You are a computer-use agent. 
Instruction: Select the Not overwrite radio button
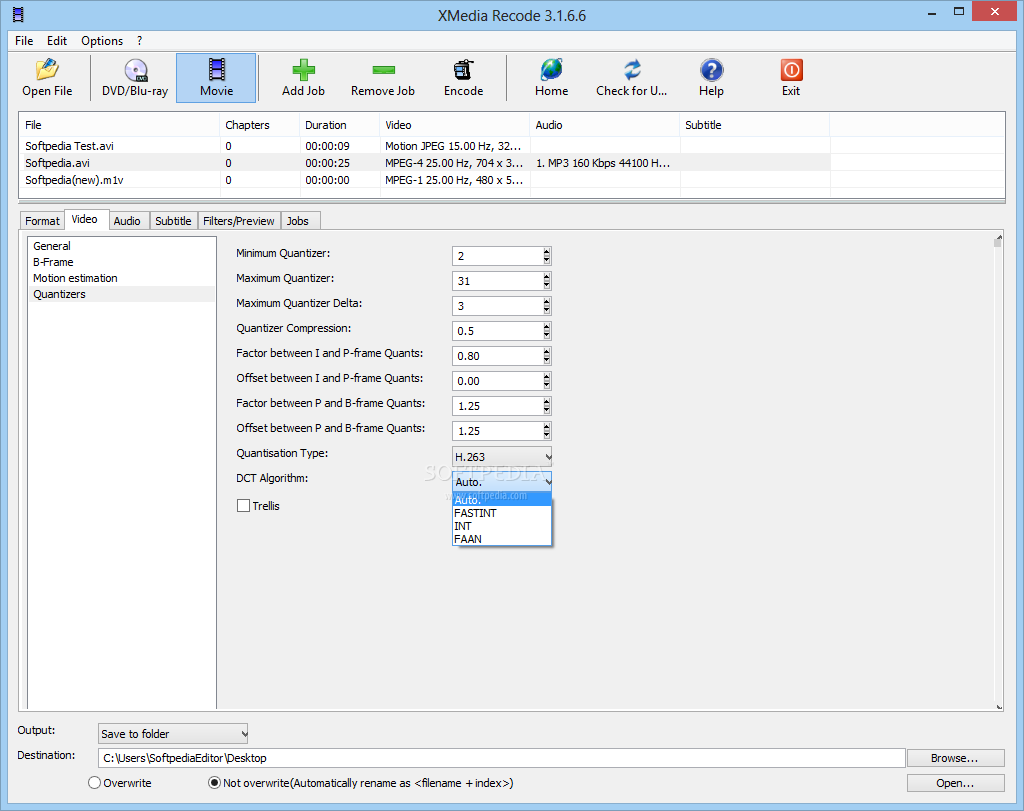(x=214, y=782)
